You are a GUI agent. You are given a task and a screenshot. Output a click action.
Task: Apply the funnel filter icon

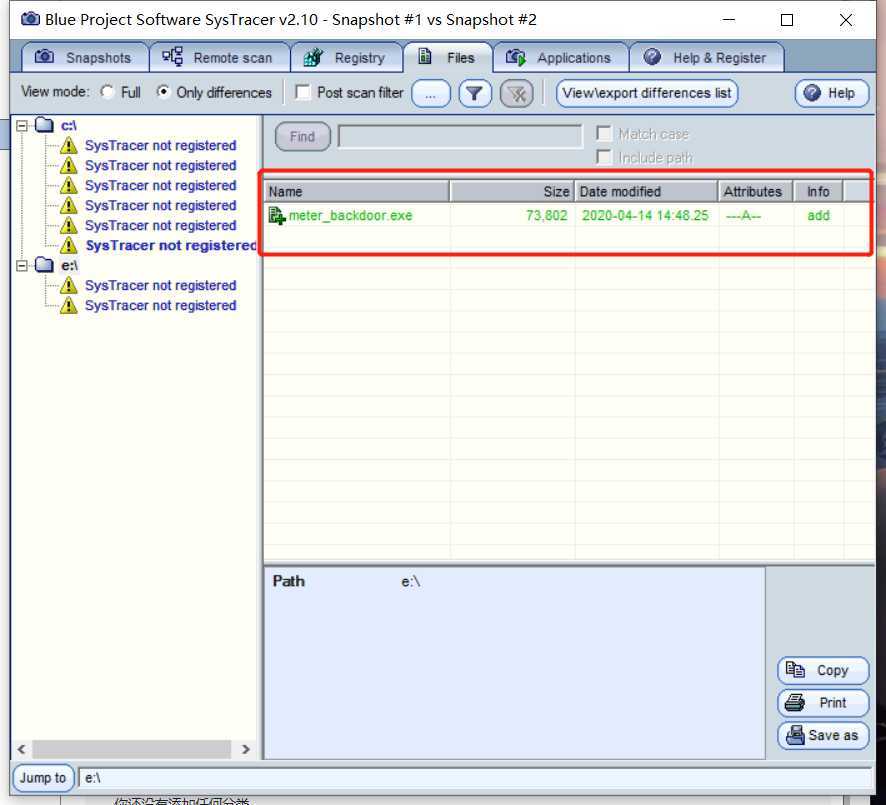475,93
